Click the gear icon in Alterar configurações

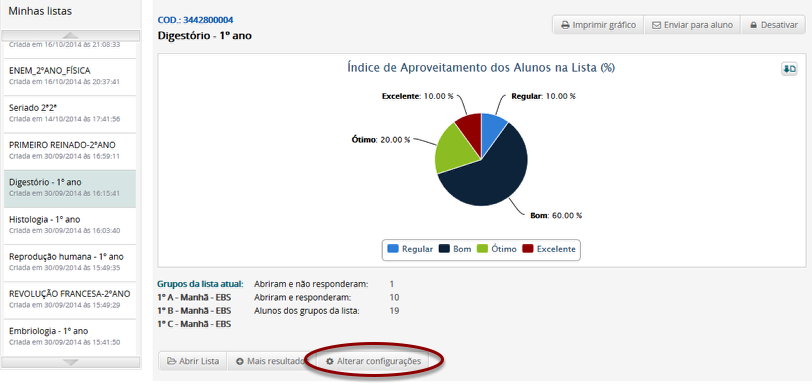329,361
